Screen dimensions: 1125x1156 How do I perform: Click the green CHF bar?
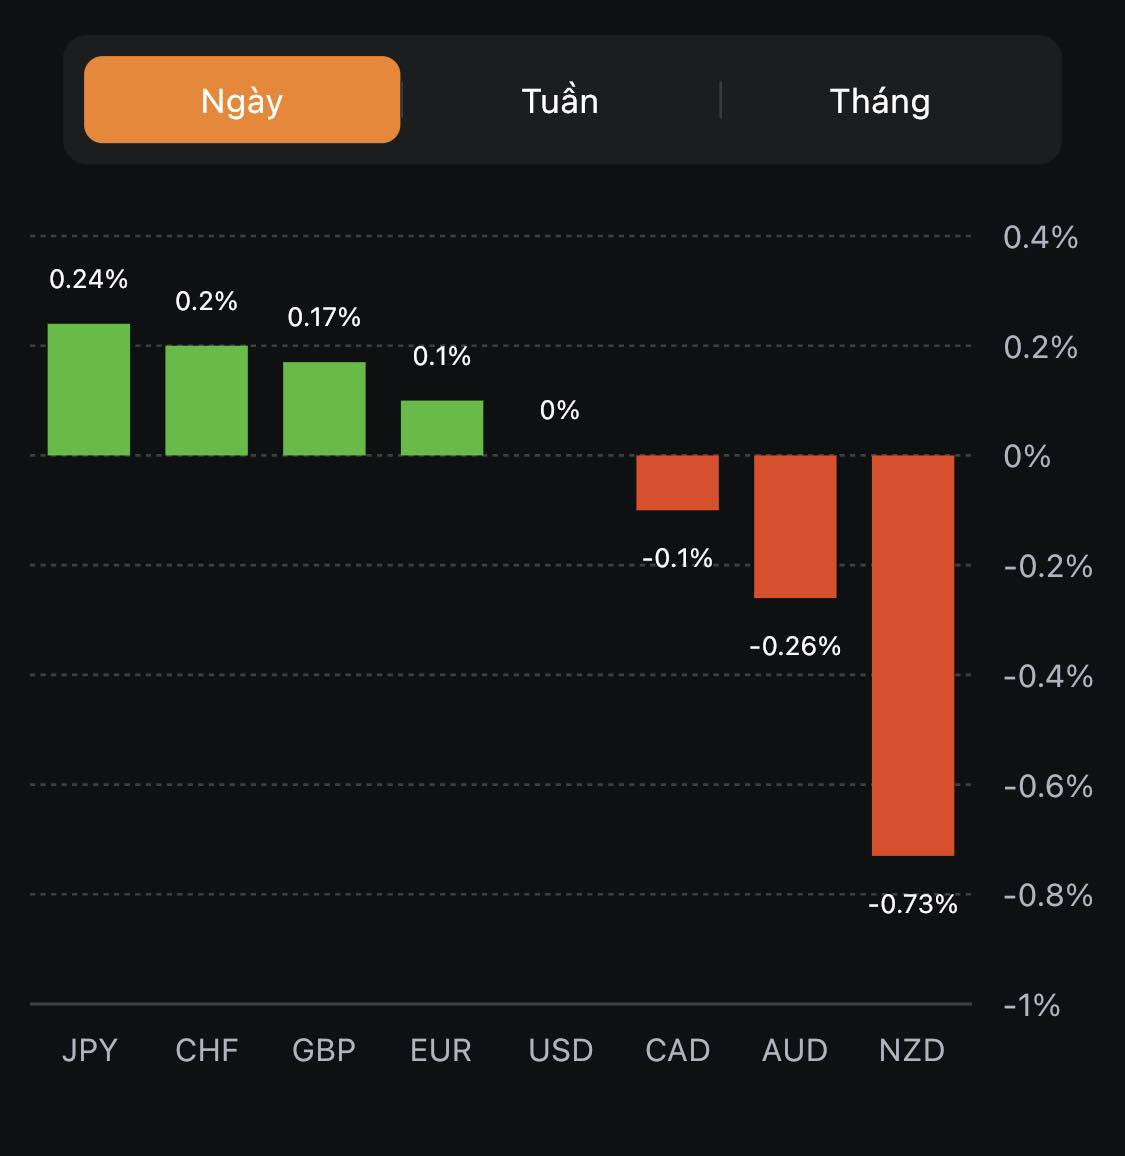click(x=206, y=400)
